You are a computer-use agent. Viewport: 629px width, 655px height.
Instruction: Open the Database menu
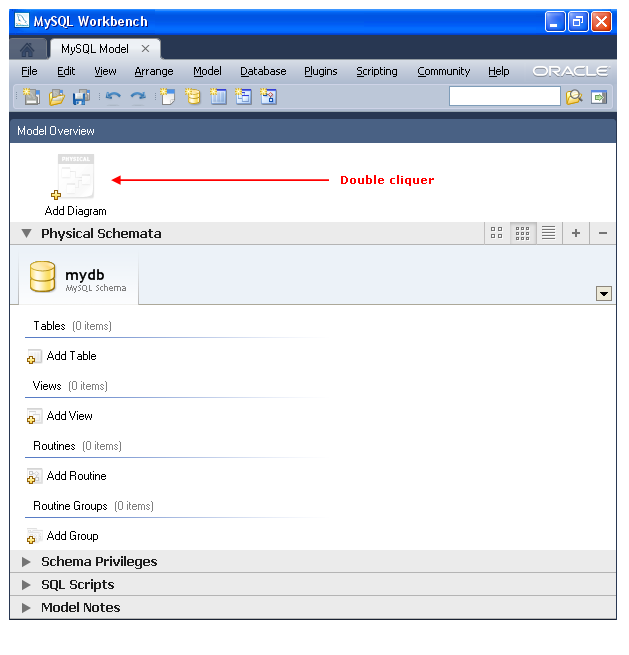point(263,71)
